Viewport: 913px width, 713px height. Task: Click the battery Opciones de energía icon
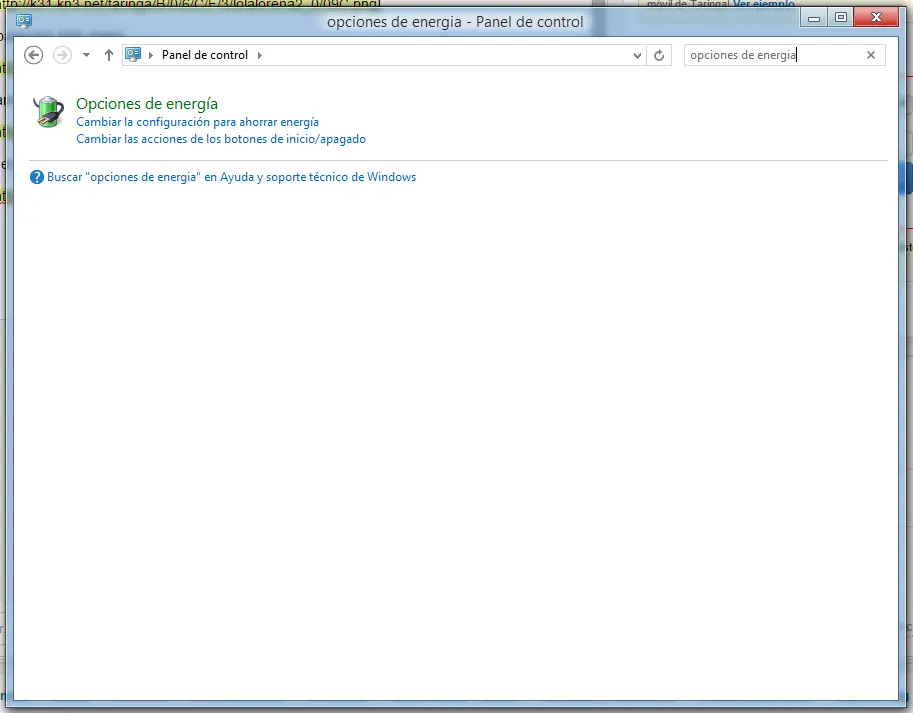pyautogui.click(x=48, y=112)
